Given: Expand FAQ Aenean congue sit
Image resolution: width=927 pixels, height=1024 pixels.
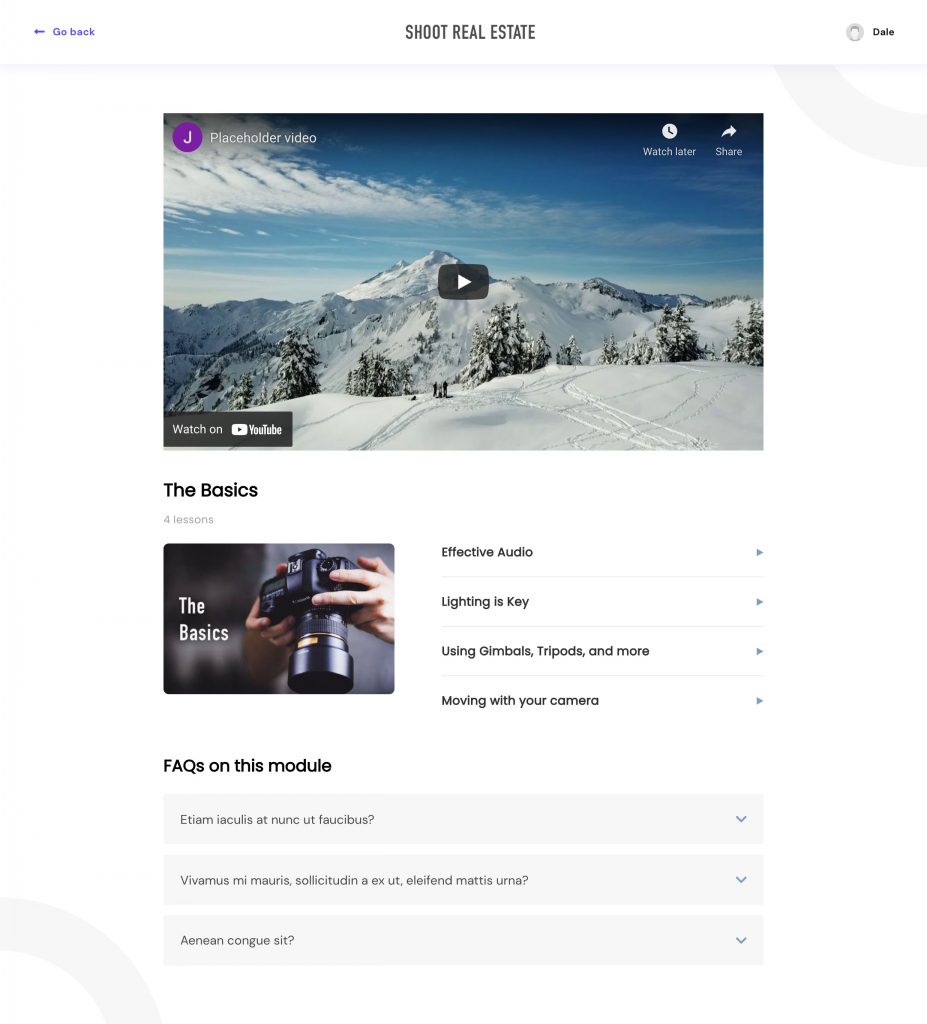Looking at the screenshot, I should 463,940.
